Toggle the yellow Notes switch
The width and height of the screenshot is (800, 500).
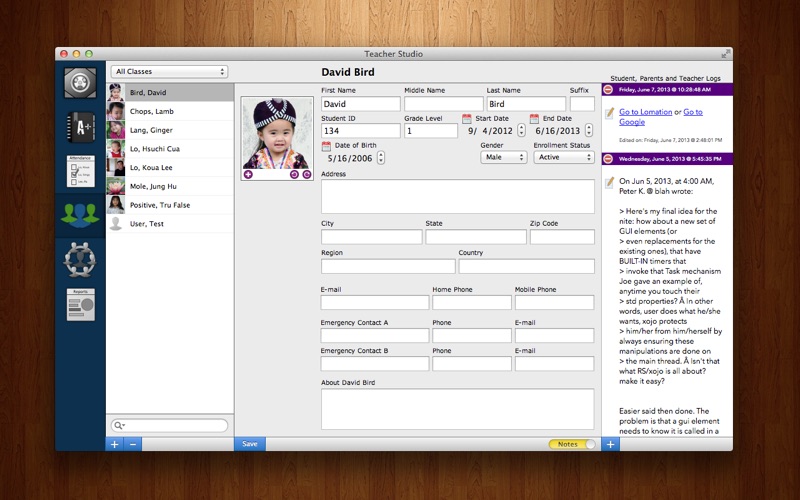click(x=573, y=444)
